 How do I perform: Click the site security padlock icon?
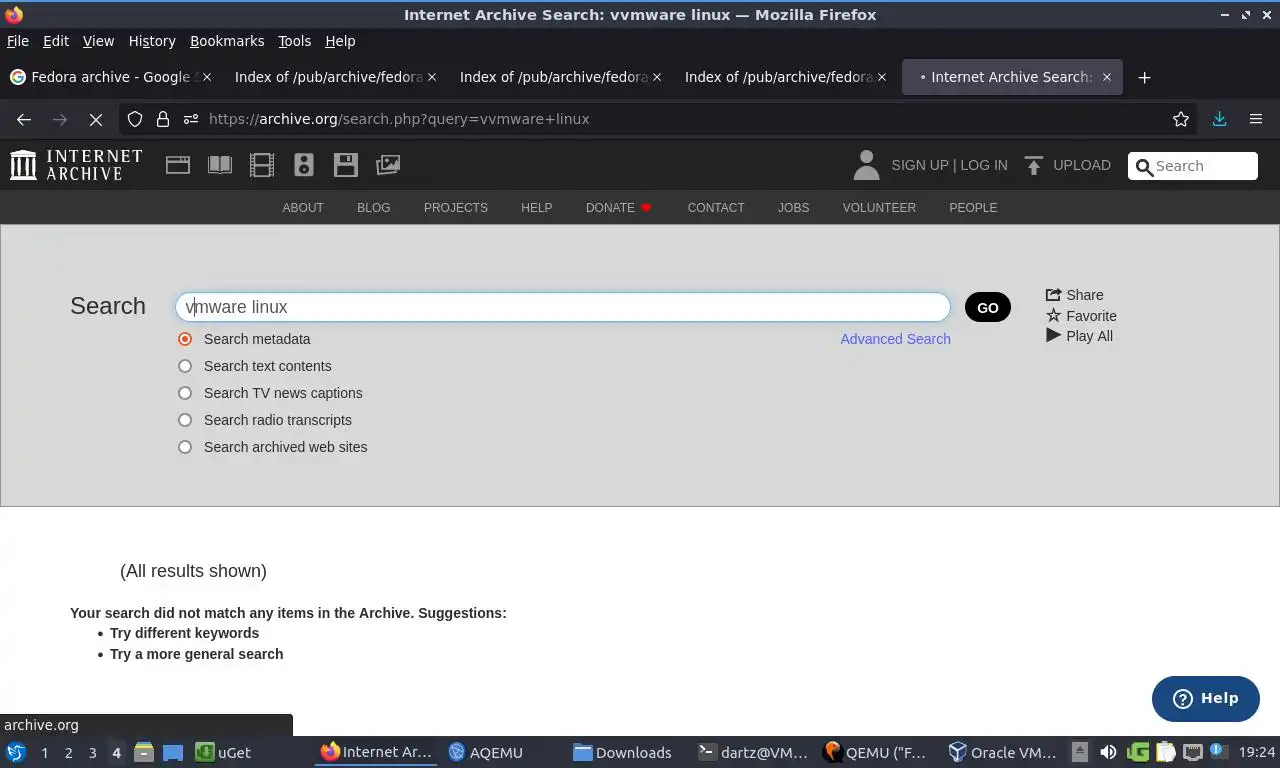tap(163, 119)
